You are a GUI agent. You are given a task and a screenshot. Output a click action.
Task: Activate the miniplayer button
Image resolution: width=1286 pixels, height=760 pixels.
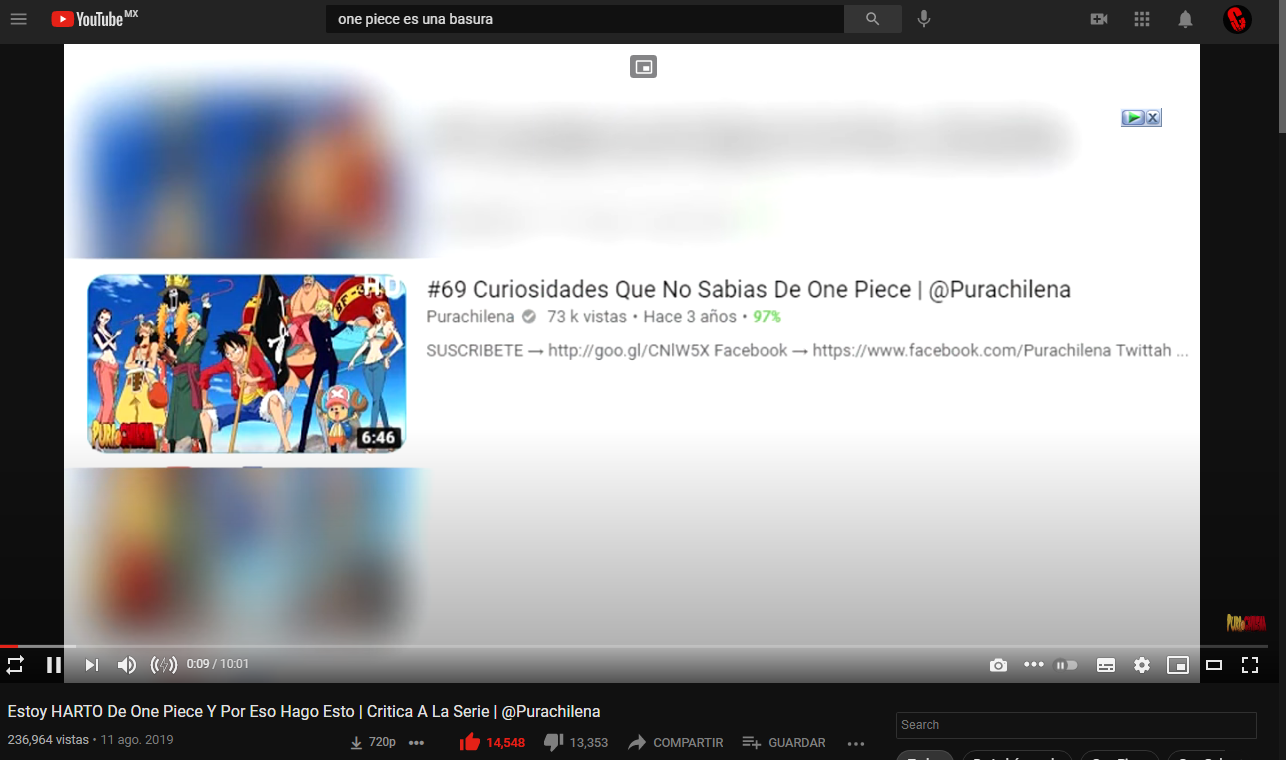(x=1178, y=665)
